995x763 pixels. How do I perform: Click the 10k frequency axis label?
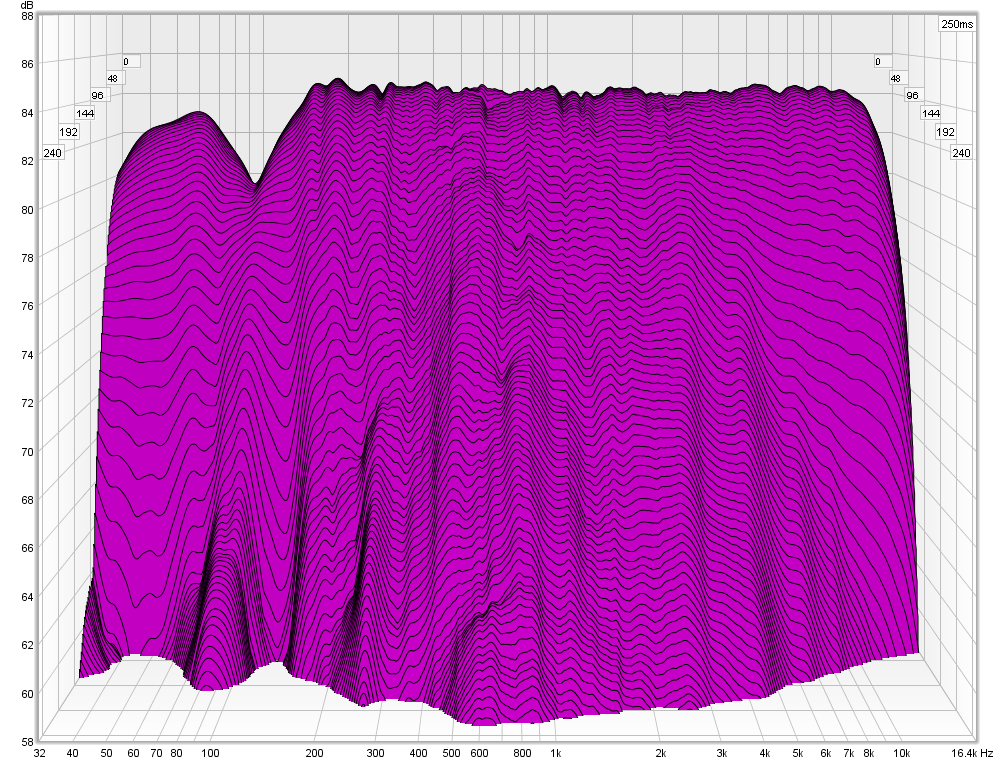pyautogui.click(x=901, y=753)
